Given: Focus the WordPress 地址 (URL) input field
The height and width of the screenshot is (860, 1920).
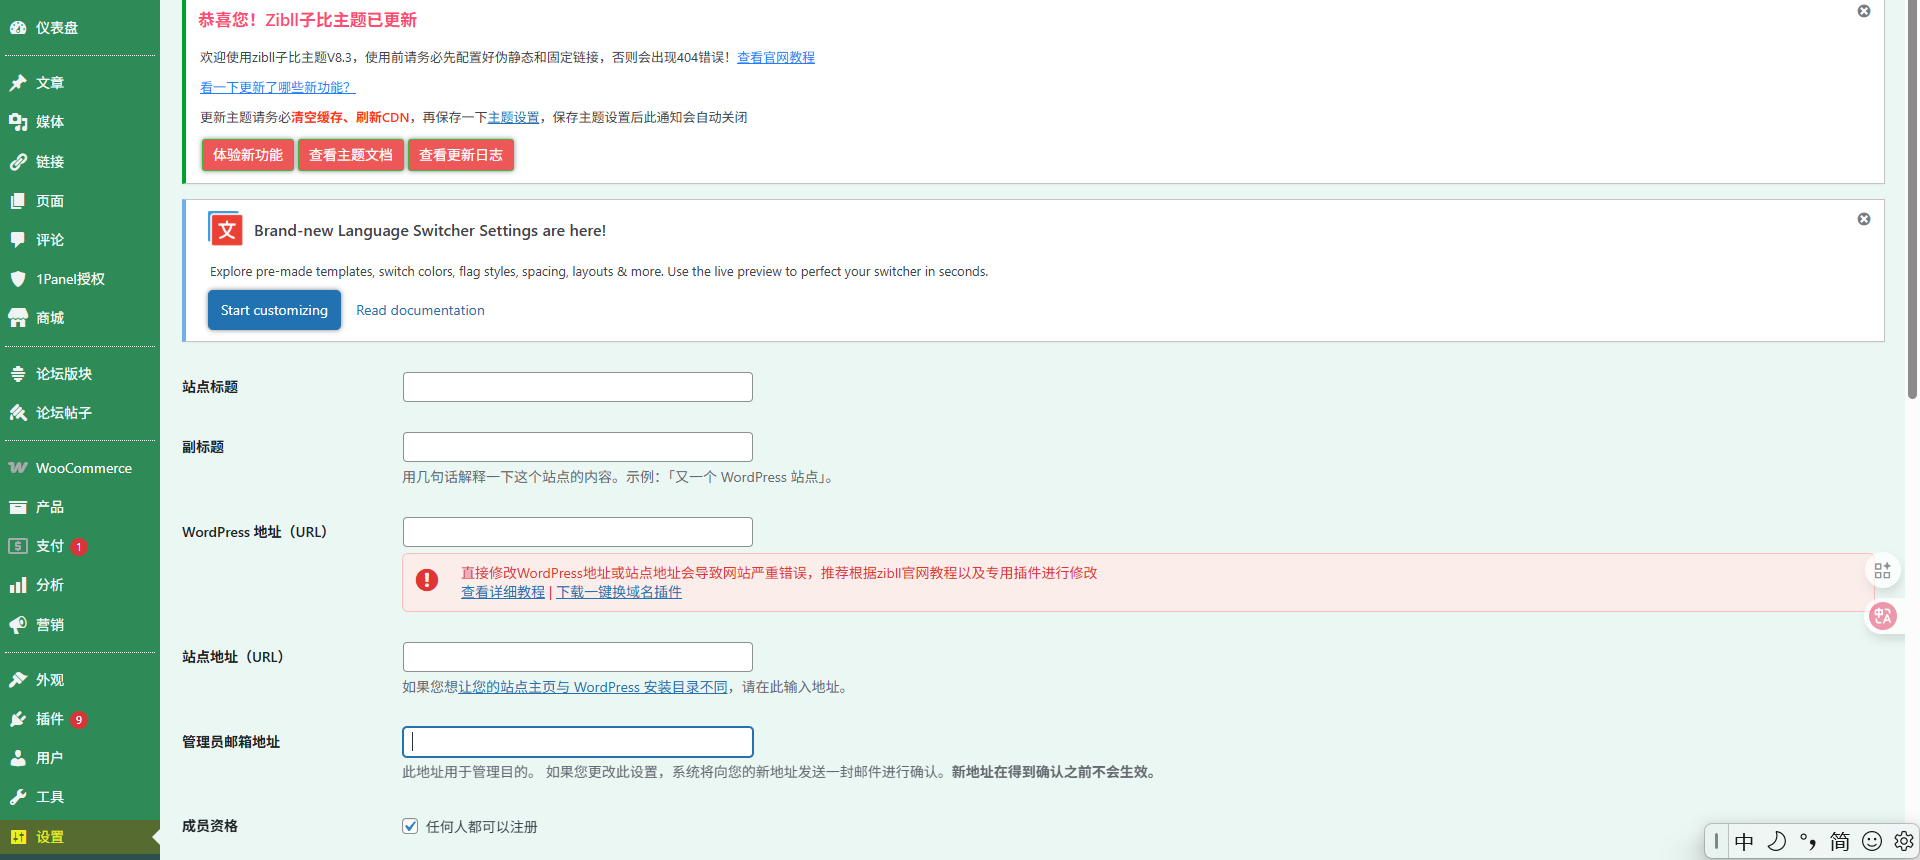Looking at the screenshot, I should (578, 532).
